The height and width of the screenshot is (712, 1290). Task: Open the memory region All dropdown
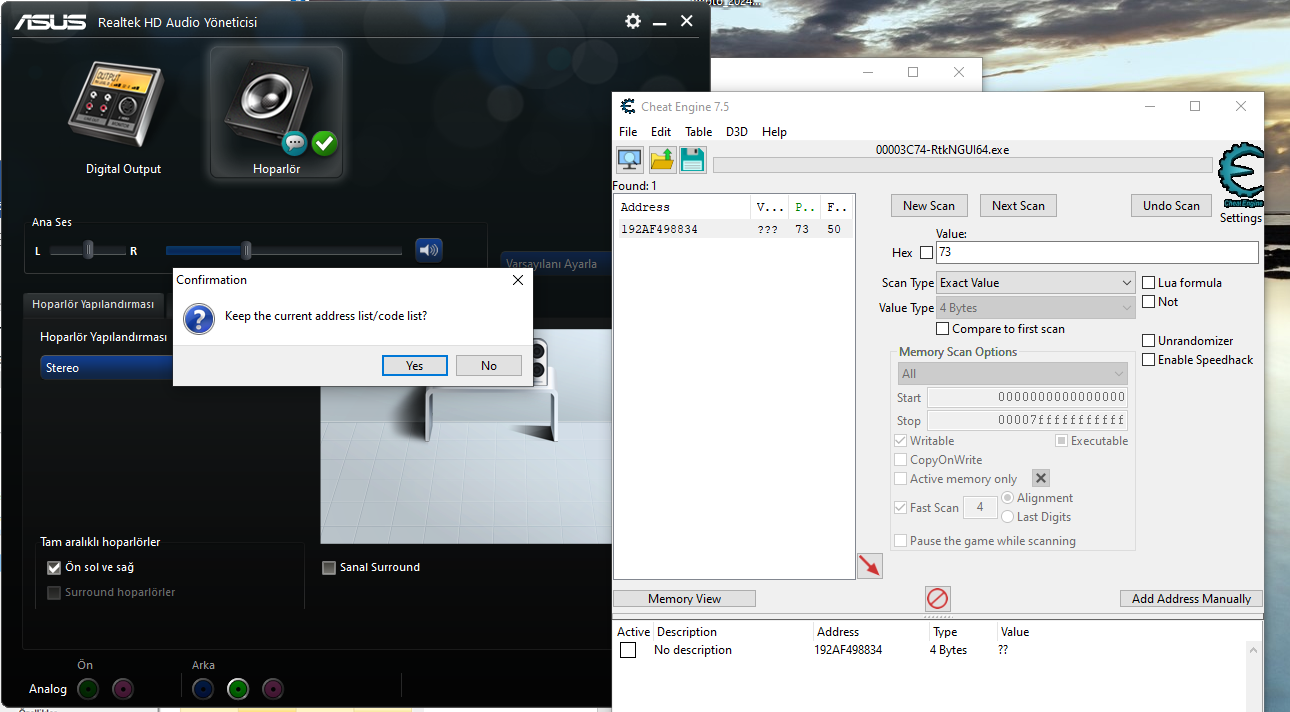(1013, 374)
